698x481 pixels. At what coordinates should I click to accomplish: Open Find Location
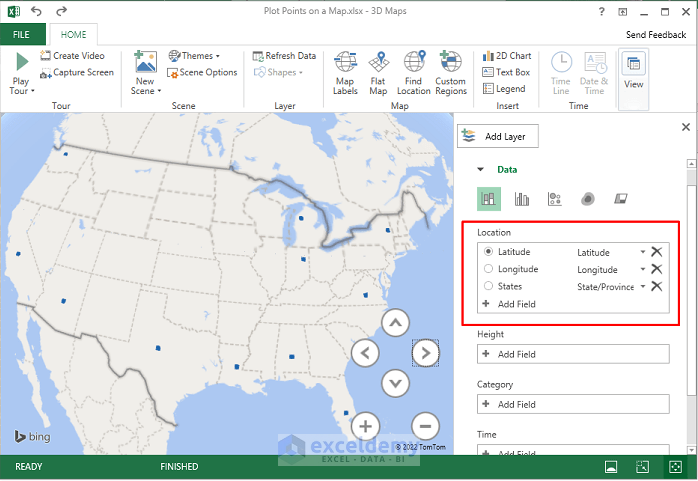(414, 73)
